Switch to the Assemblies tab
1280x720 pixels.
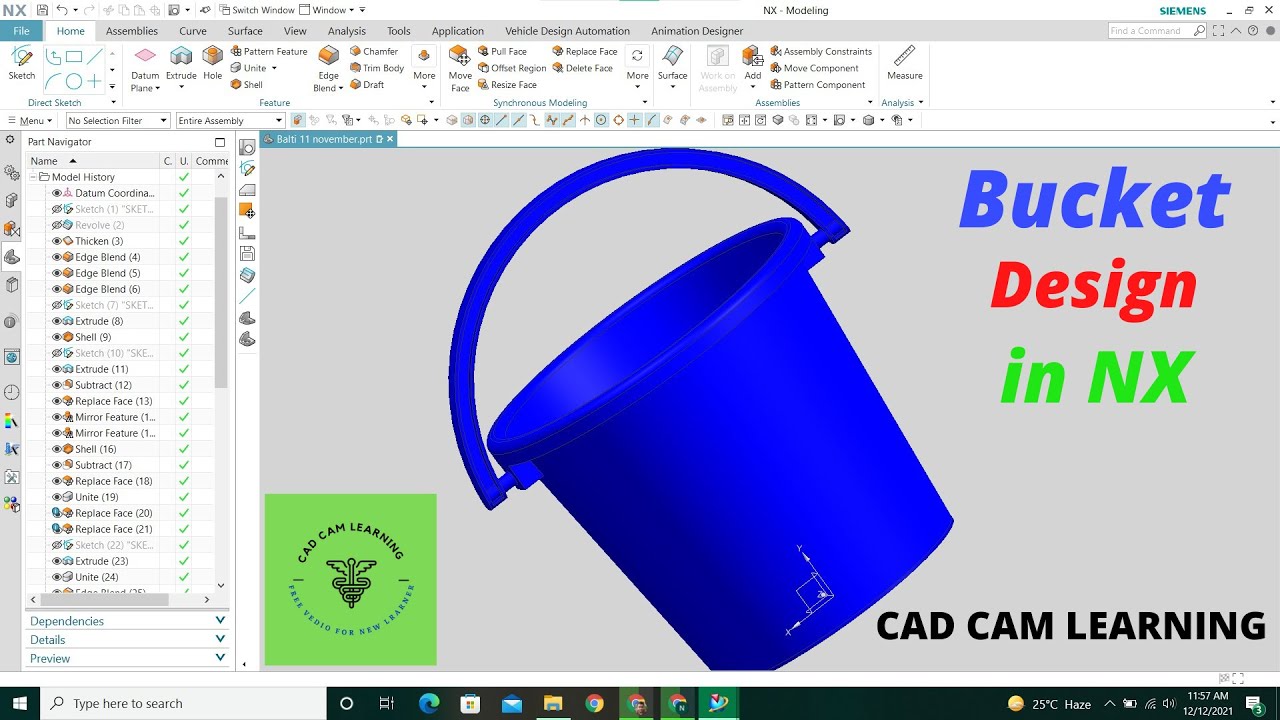point(132,31)
